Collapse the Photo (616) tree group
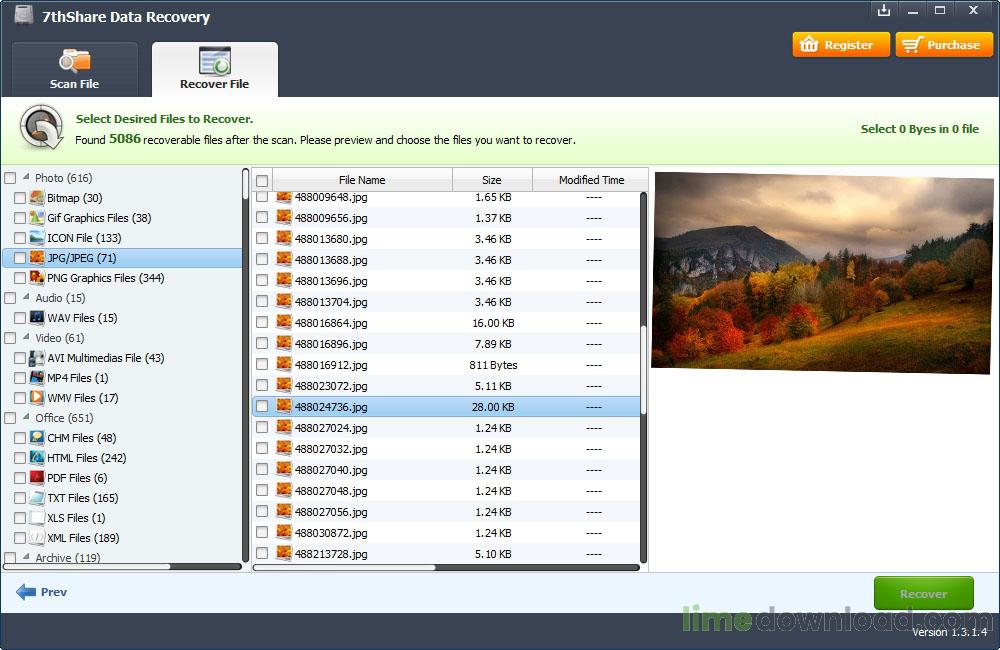 [x=26, y=178]
